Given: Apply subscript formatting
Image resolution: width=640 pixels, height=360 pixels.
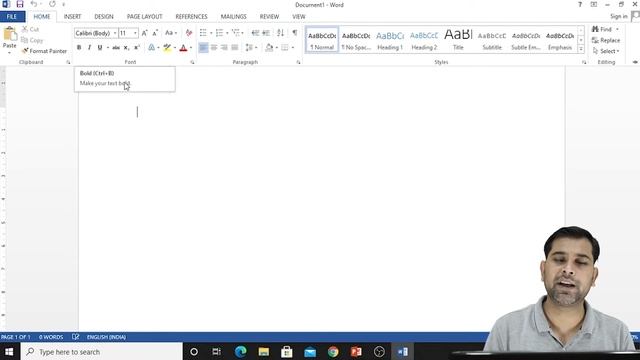Looking at the screenshot, I should click(x=126, y=48).
